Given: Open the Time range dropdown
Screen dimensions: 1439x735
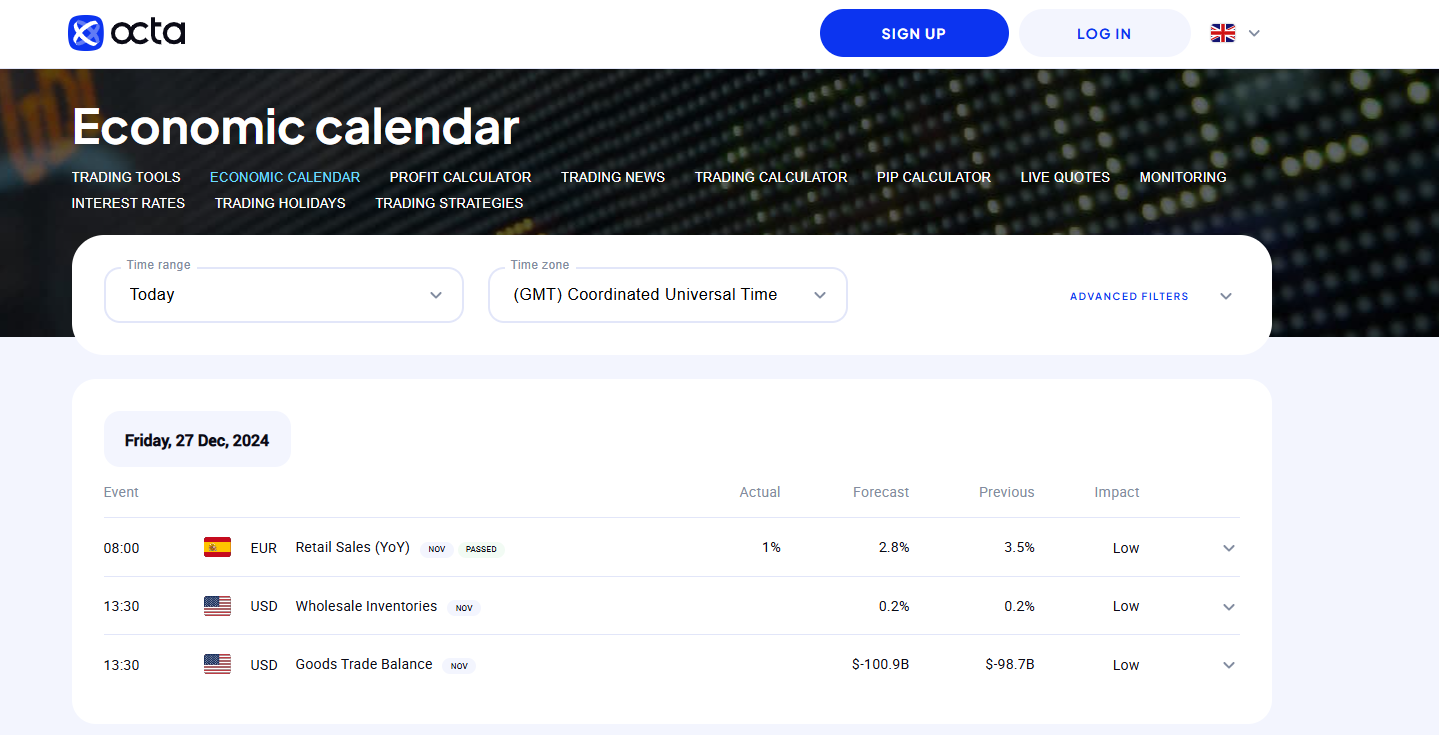Looking at the screenshot, I should [x=284, y=295].
